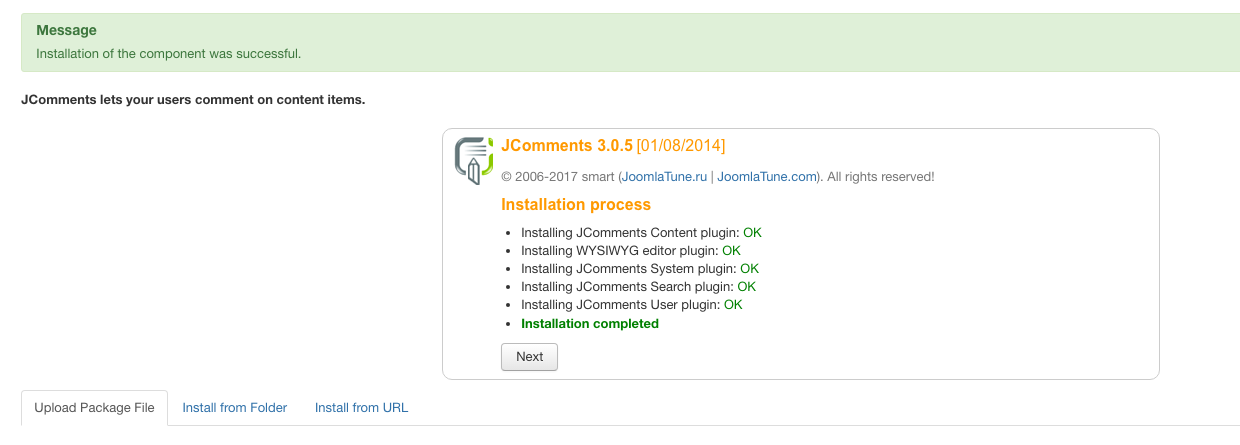
Task: Switch to Upload Package File tab
Action: [94, 408]
